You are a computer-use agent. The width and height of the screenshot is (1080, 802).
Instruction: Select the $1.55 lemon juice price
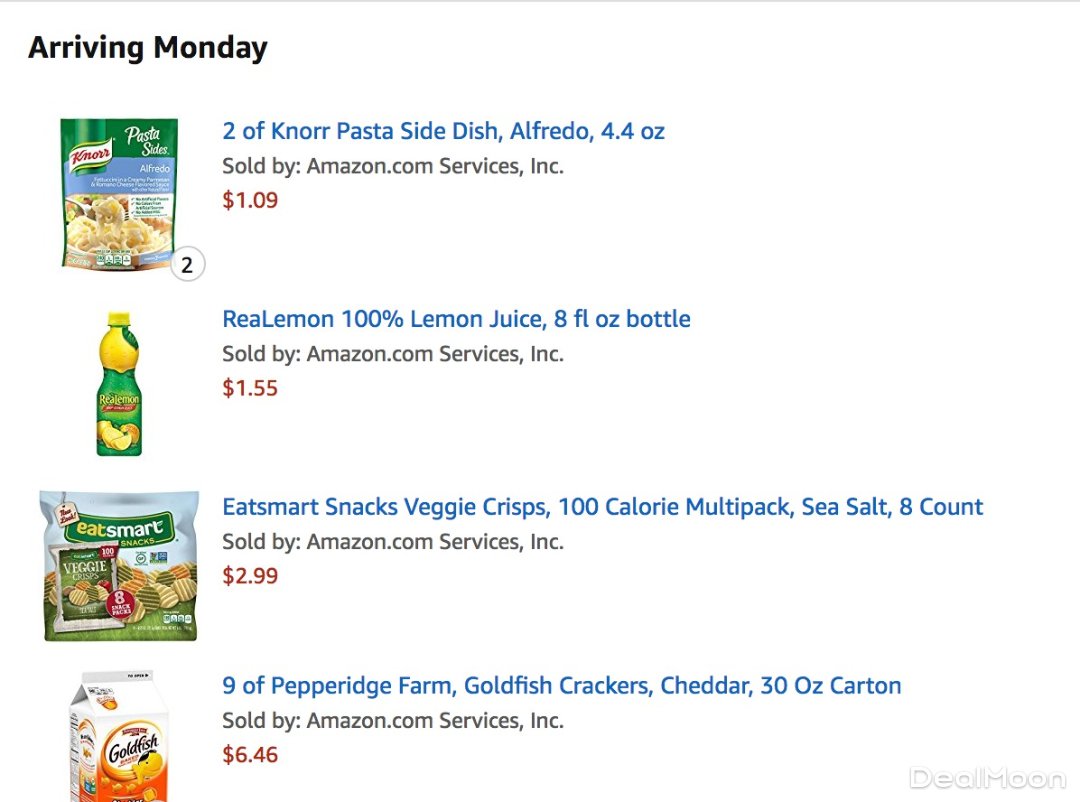pos(250,388)
